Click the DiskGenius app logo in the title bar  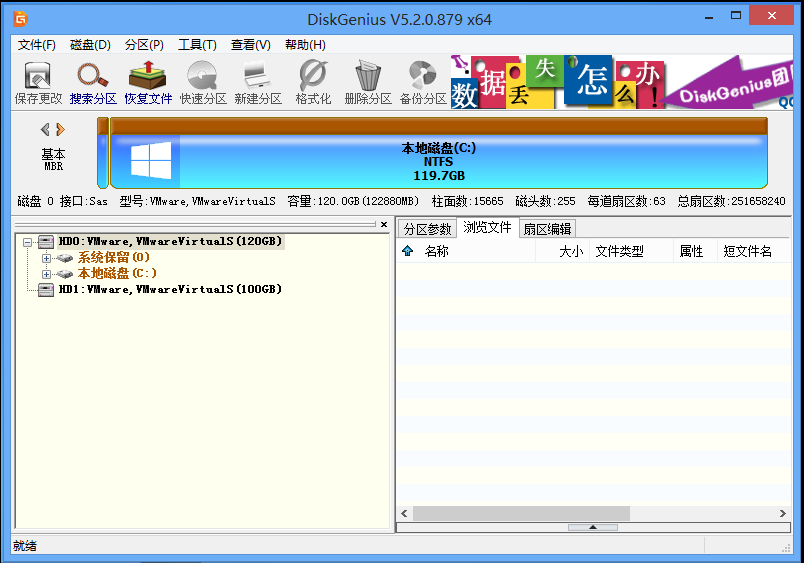tap(21, 19)
